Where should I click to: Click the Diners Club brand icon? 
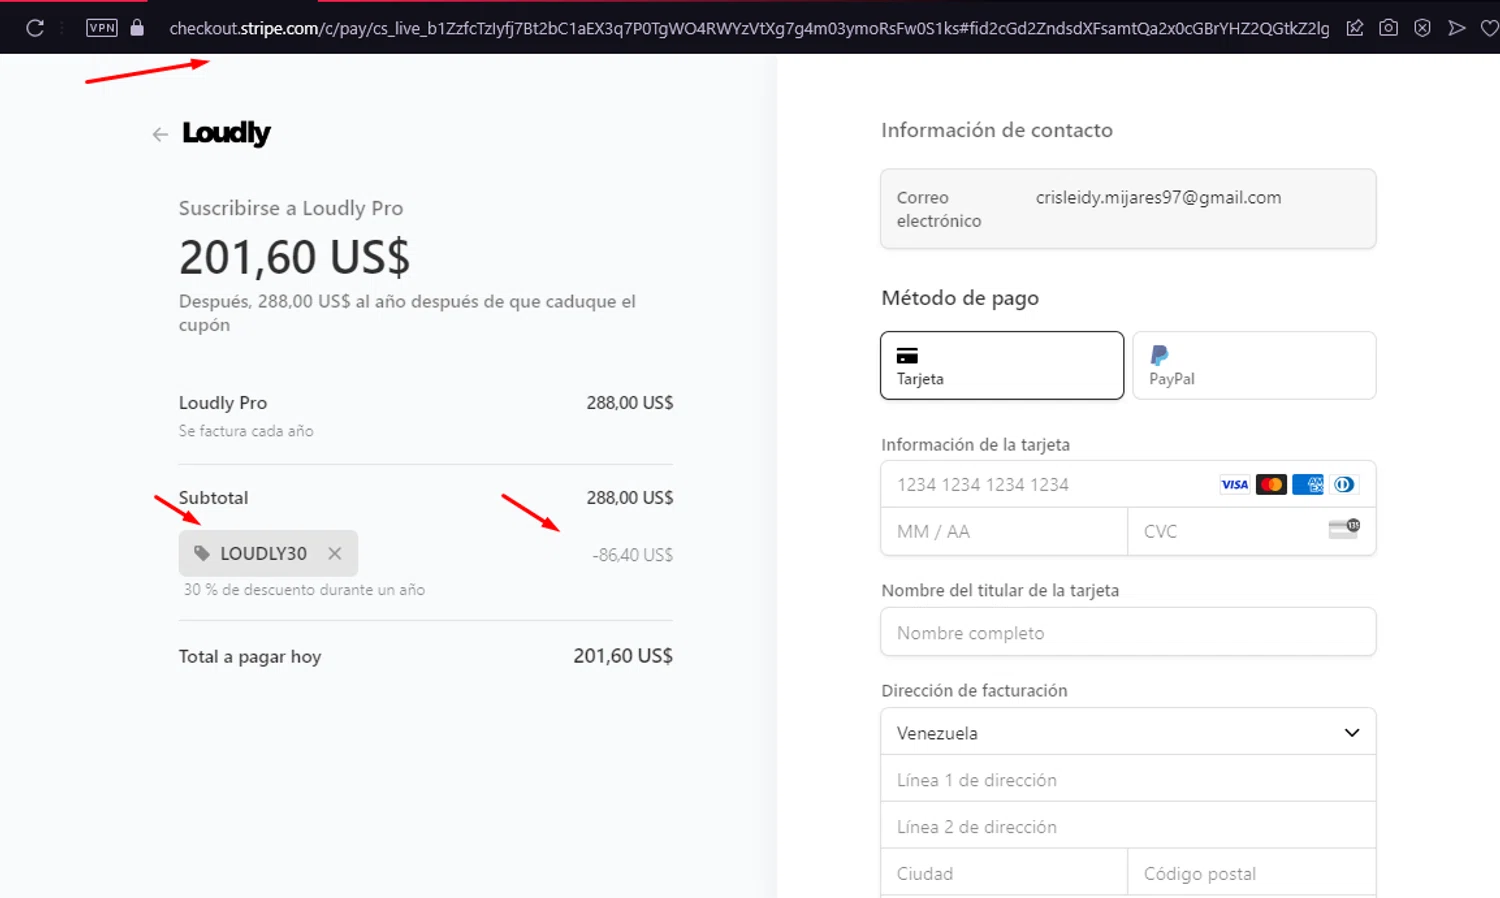1344,484
